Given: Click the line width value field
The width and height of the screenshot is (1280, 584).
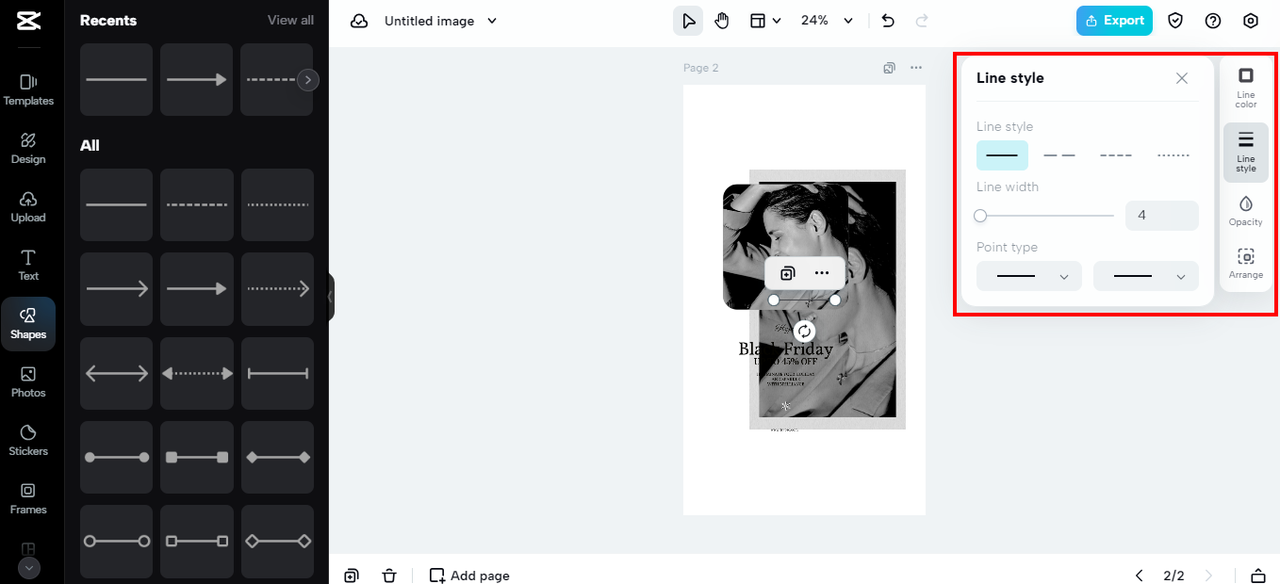Looking at the screenshot, I should [1162, 215].
